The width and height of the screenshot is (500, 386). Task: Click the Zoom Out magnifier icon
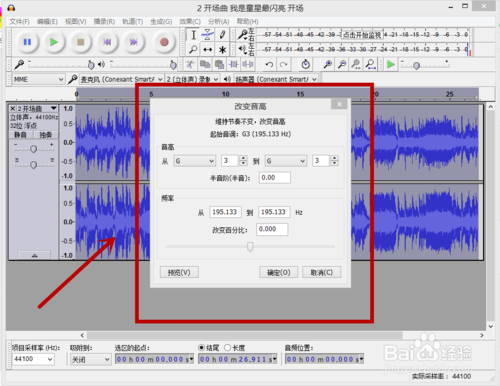click(x=342, y=64)
